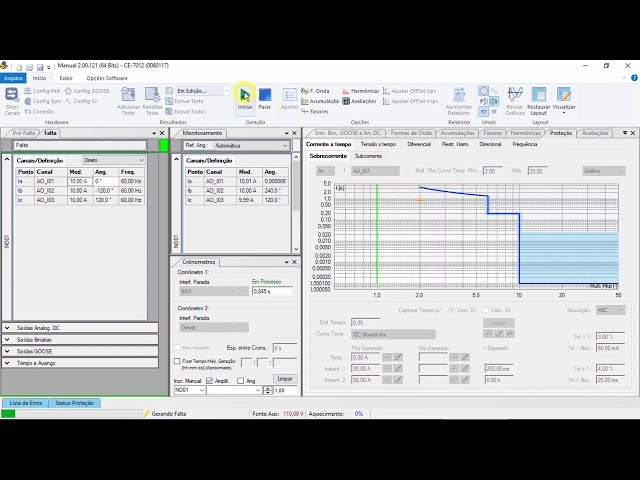Open the Ajustes settings icon
The image size is (640, 480).
pos(289,95)
